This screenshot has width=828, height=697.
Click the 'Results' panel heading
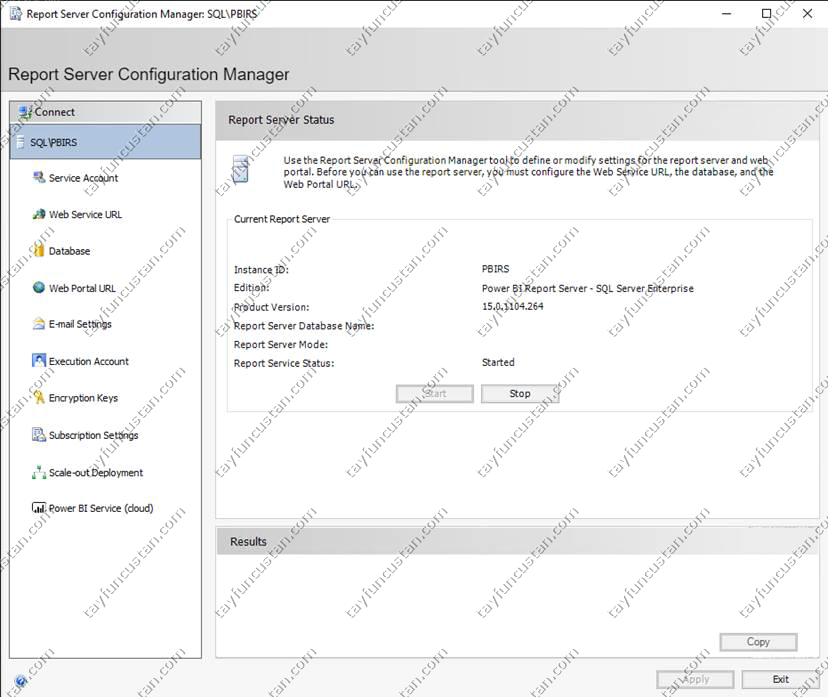tap(248, 542)
